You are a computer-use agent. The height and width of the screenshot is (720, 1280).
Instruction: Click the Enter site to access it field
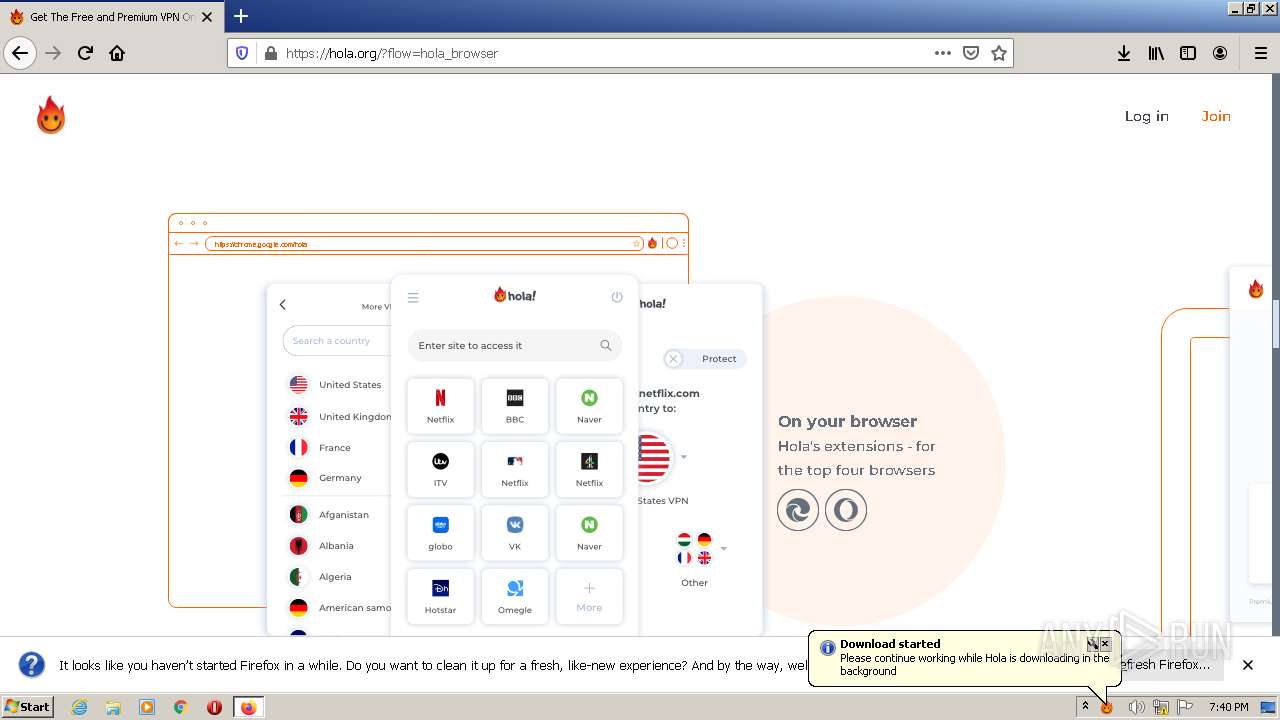click(x=514, y=345)
